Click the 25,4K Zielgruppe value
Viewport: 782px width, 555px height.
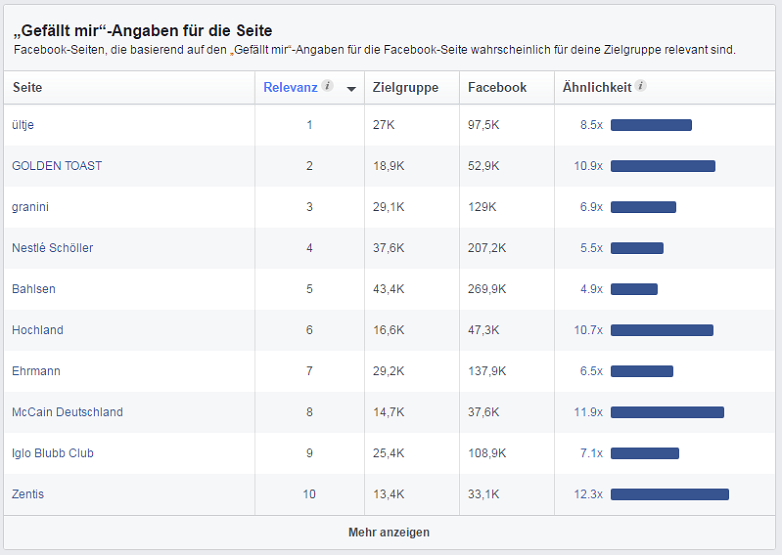click(389, 453)
